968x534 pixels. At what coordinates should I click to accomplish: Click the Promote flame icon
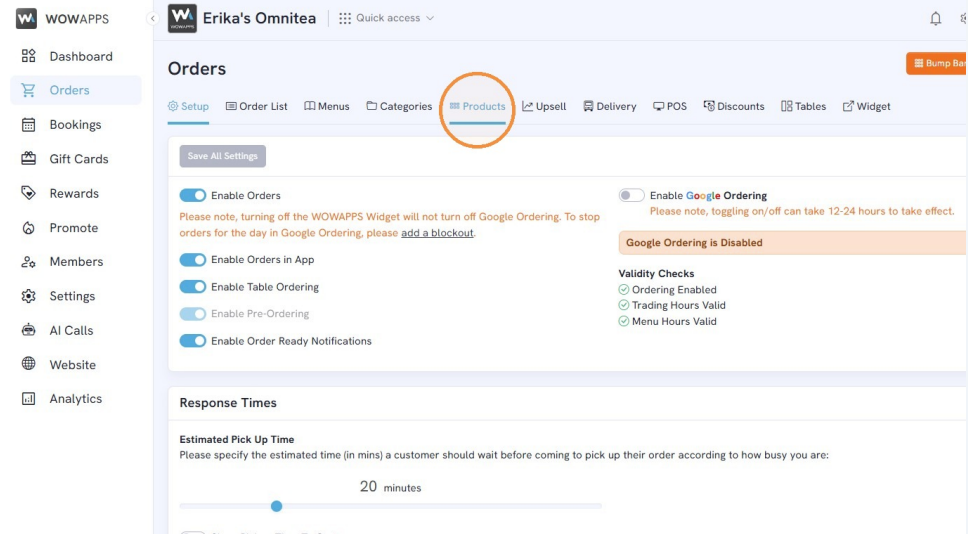[x=28, y=228]
